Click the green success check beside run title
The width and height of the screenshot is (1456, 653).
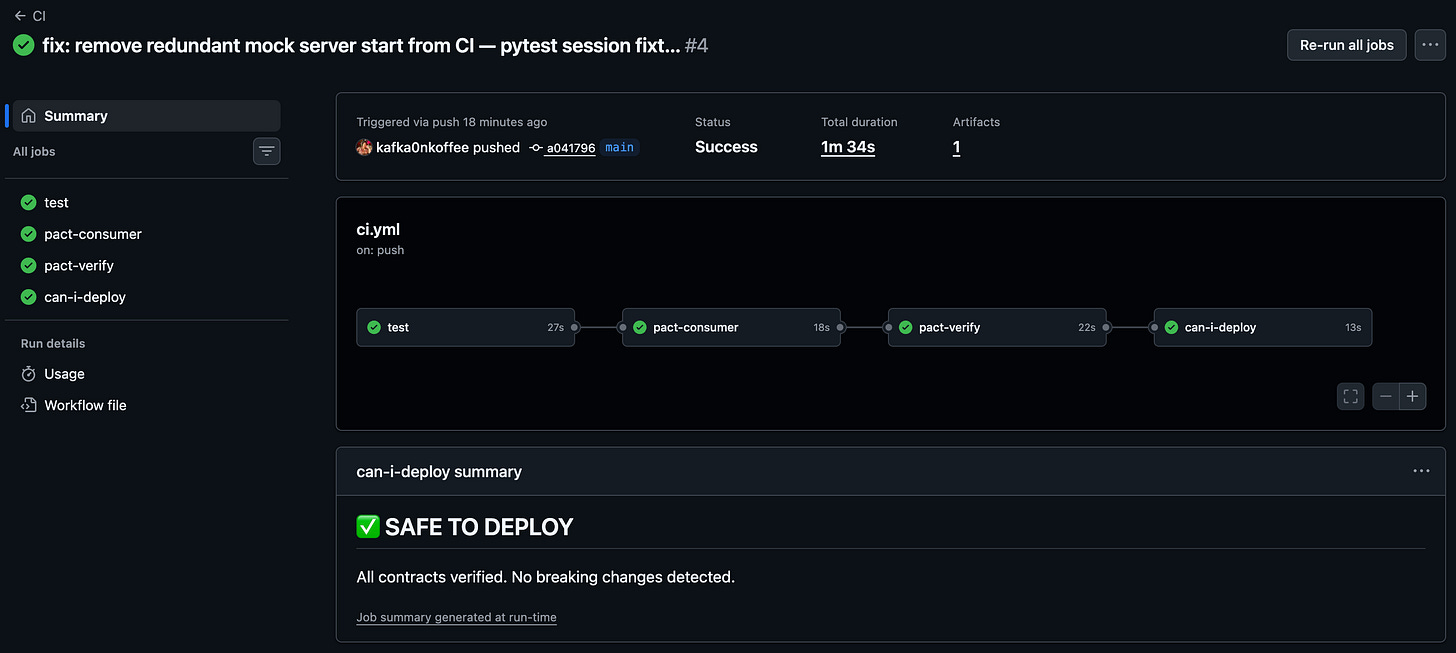[23, 45]
